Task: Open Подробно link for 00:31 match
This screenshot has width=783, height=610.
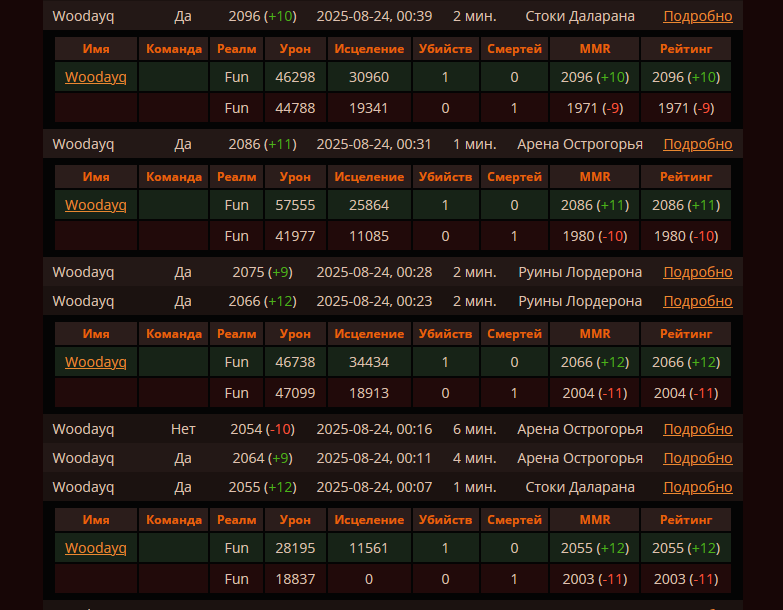Action: tap(698, 144)
